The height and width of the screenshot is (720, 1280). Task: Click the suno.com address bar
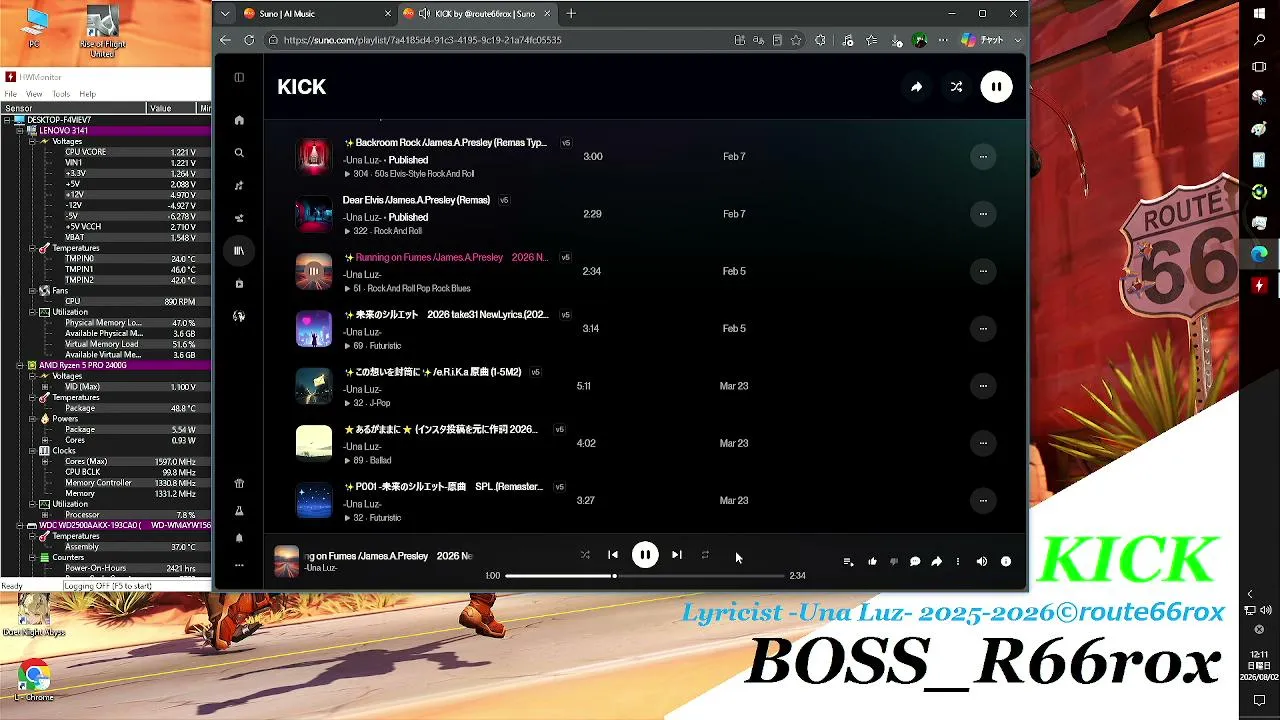(500, 40)
